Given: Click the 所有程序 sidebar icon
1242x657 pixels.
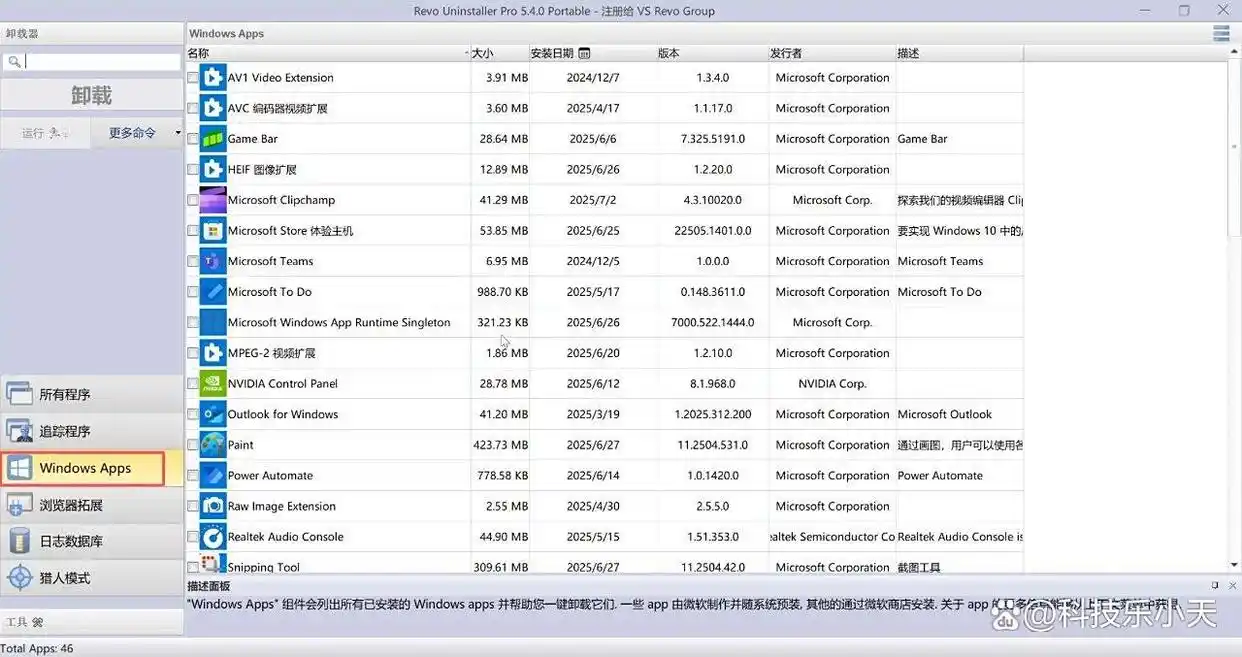Looking at the screenshot, I should pos(19,394).
